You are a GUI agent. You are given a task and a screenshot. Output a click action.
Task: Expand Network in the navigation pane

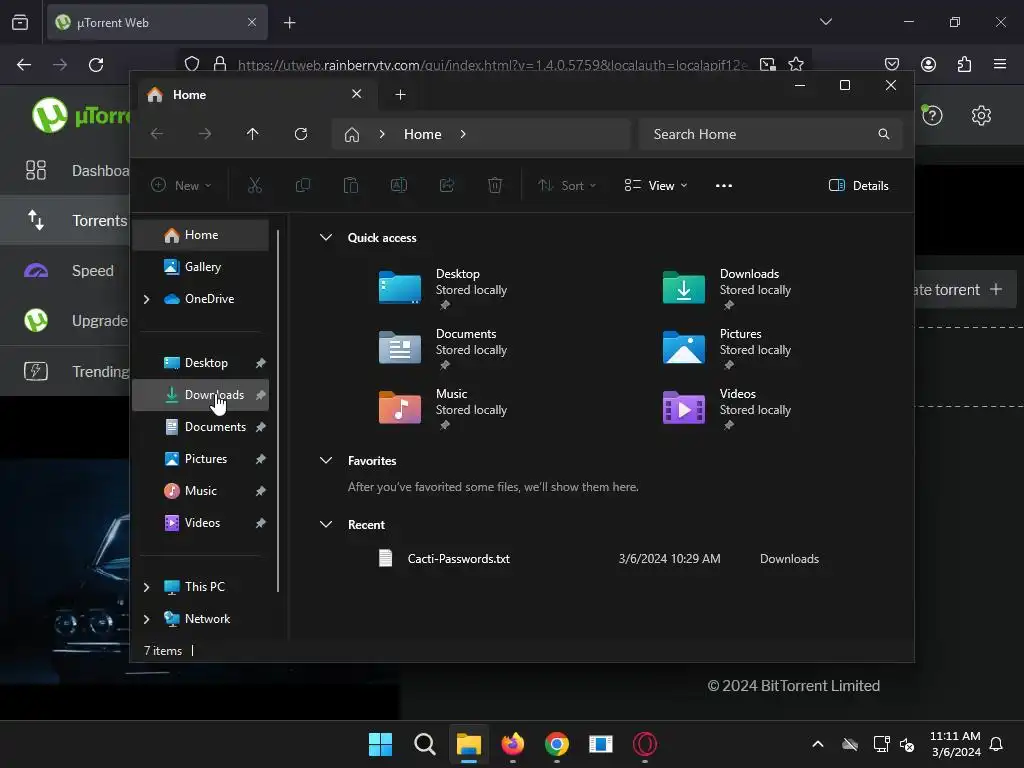146,619
